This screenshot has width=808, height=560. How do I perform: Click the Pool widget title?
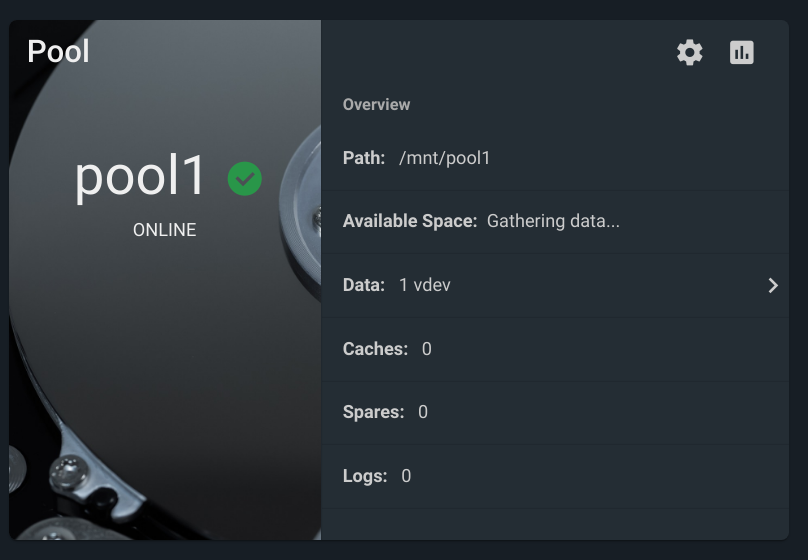pyautogui.click(x=58, y=52)
